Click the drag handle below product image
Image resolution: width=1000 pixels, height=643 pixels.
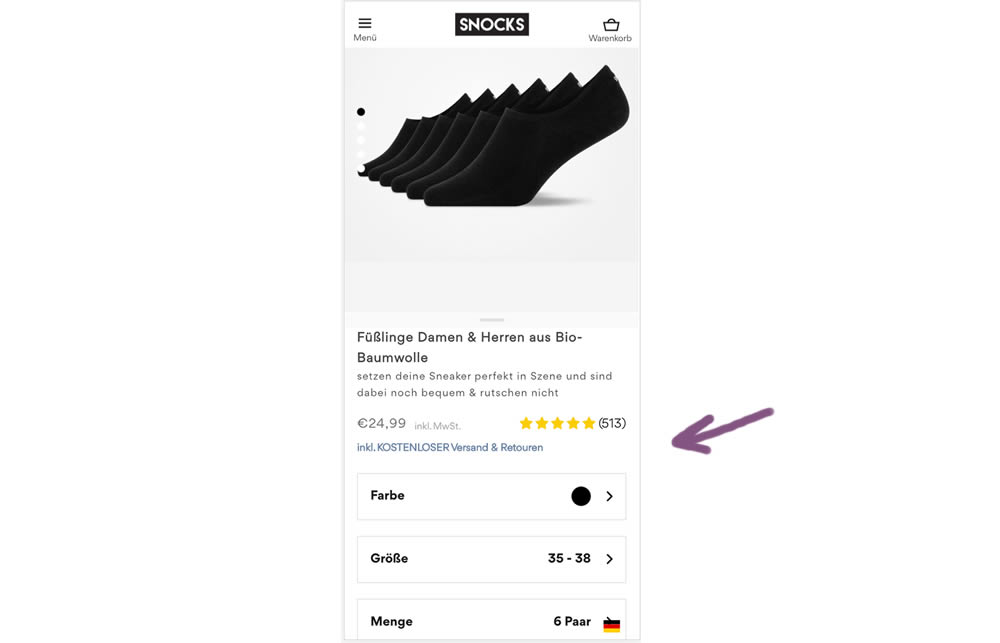point(491,320)
